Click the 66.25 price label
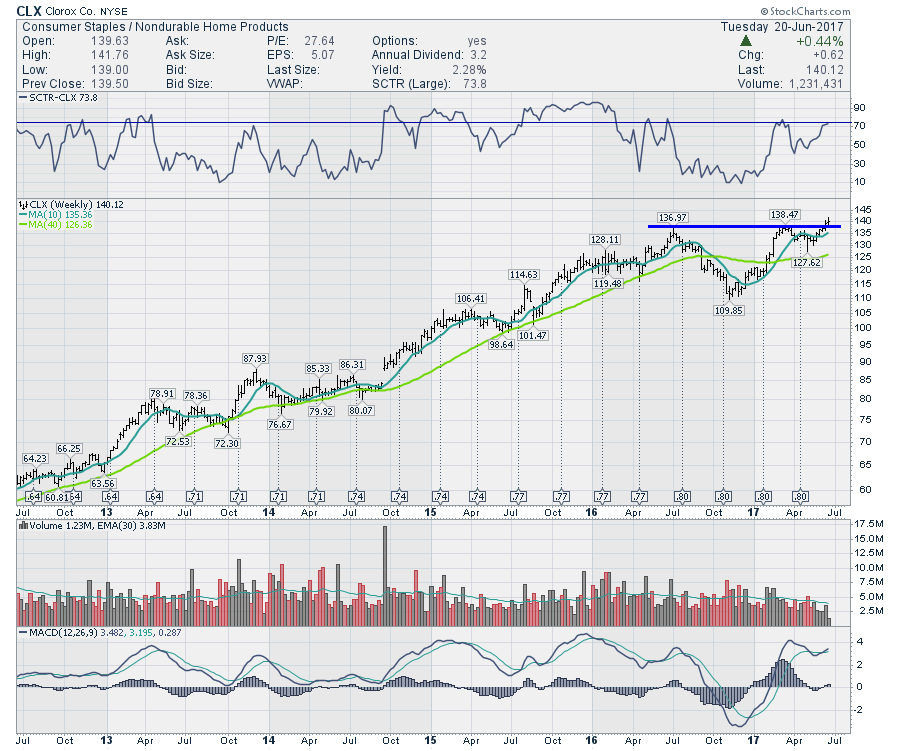 click(69, 448)
